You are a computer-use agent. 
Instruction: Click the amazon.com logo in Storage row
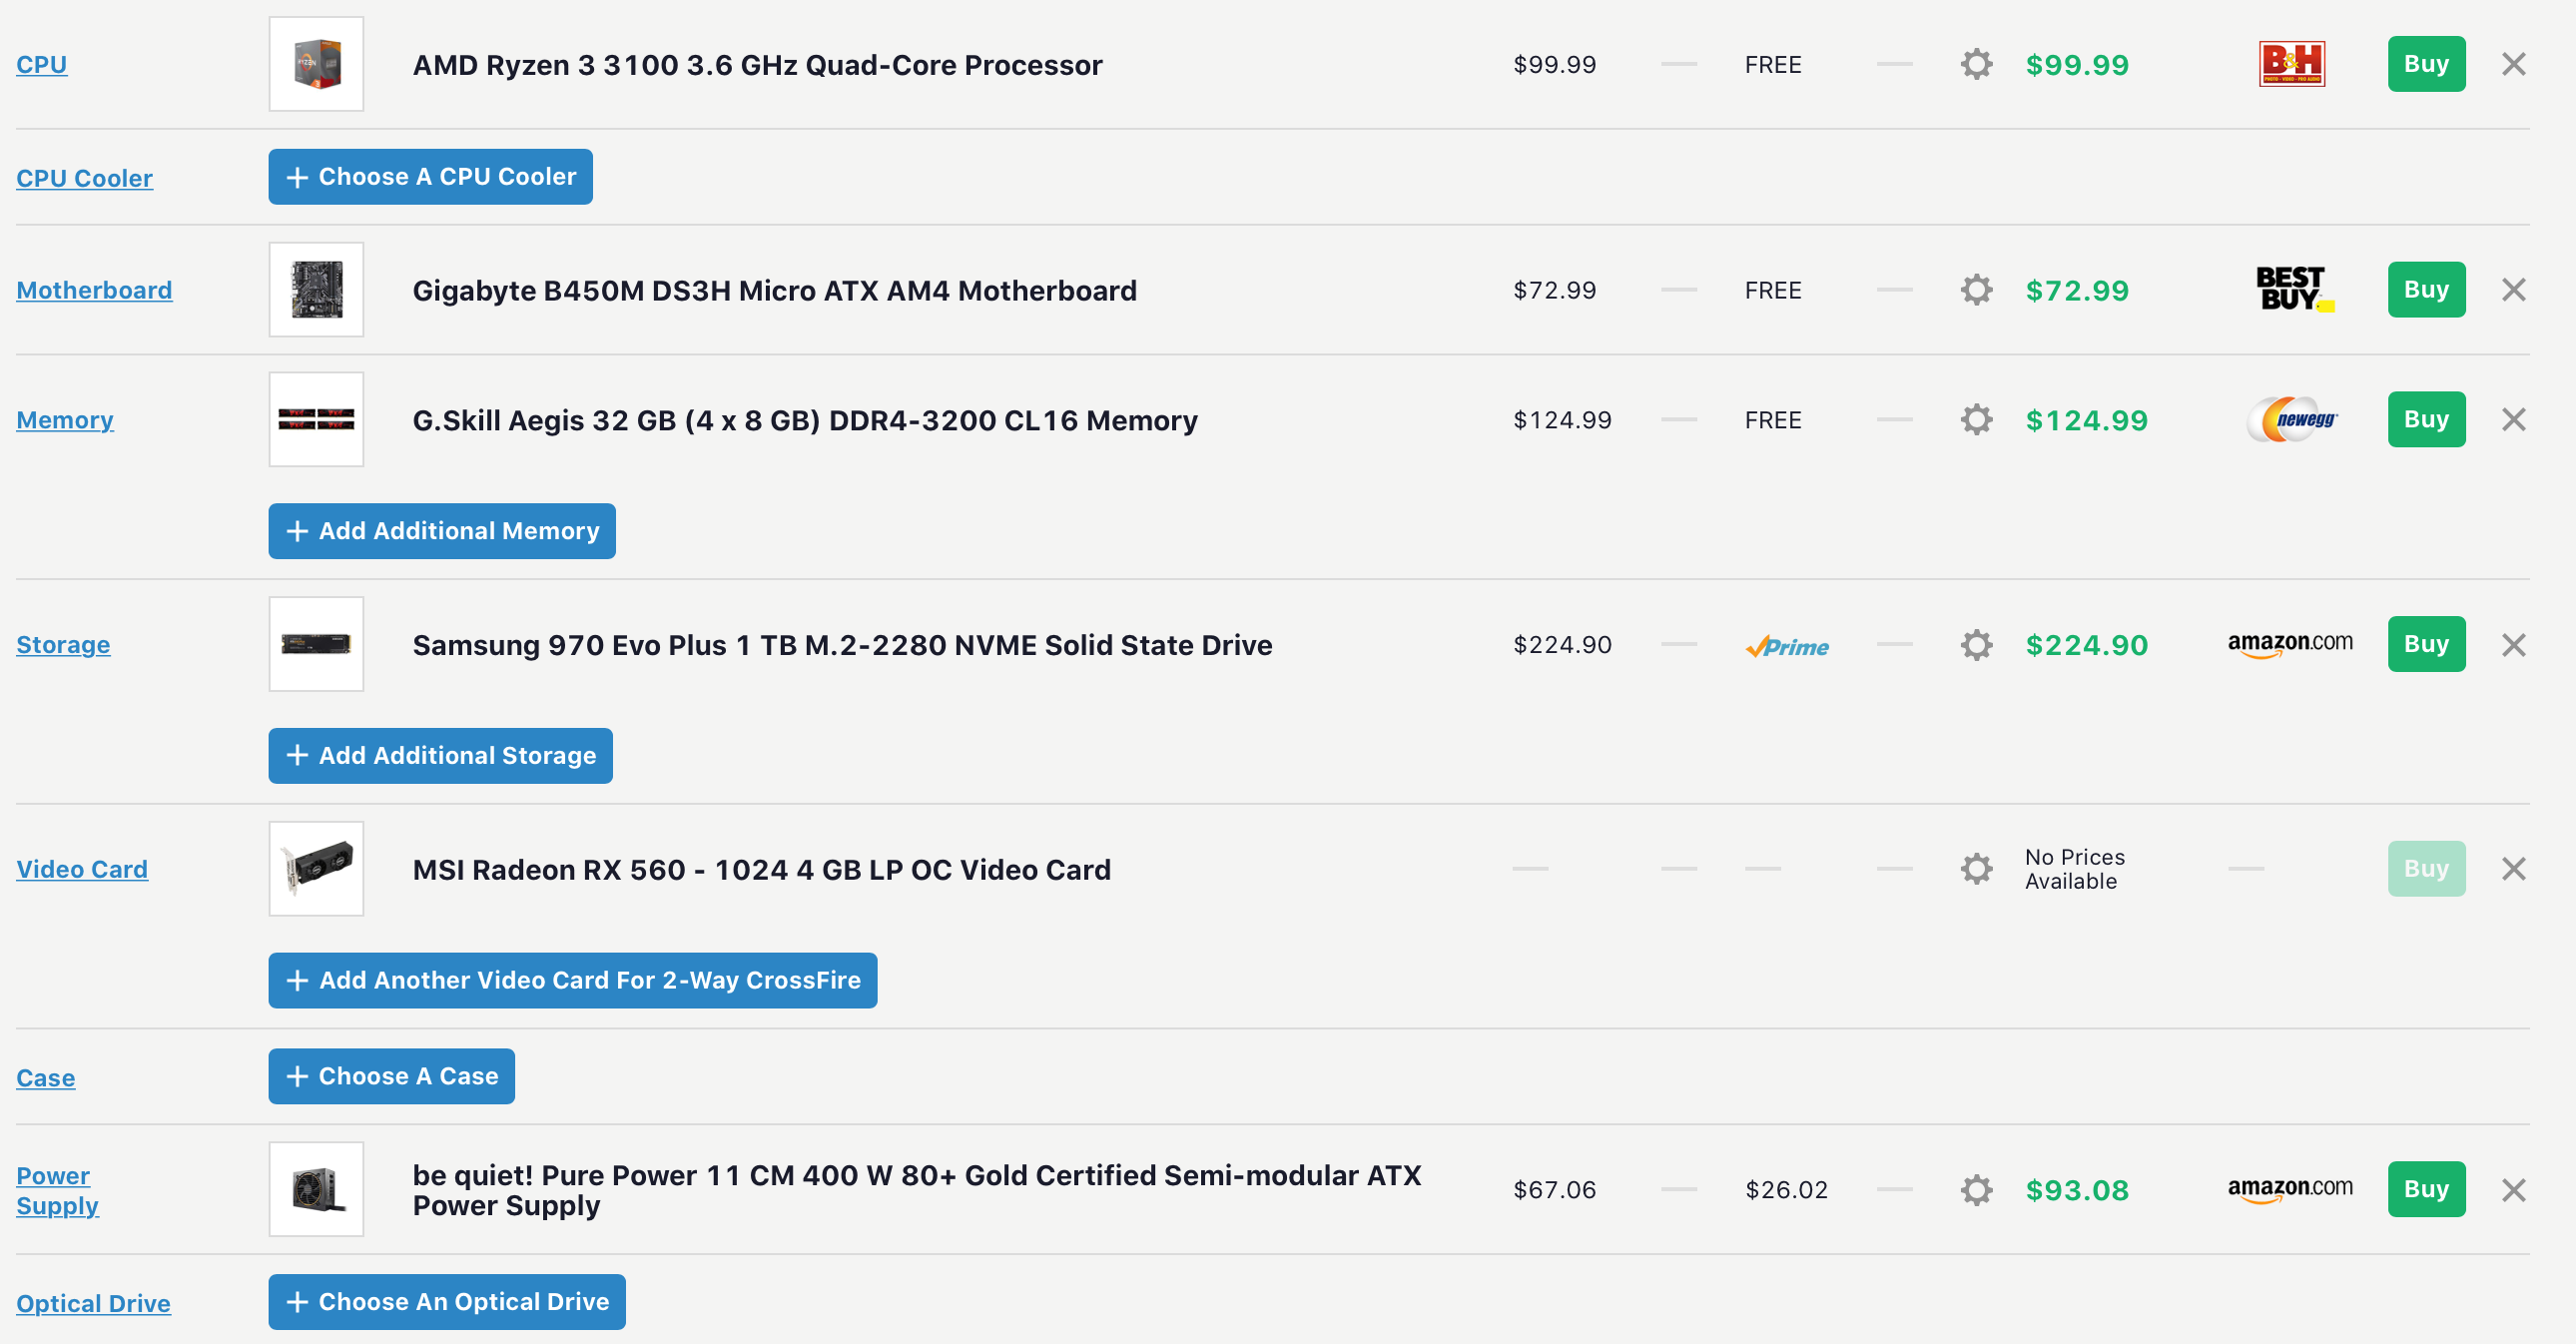[x=2290, y=644]
